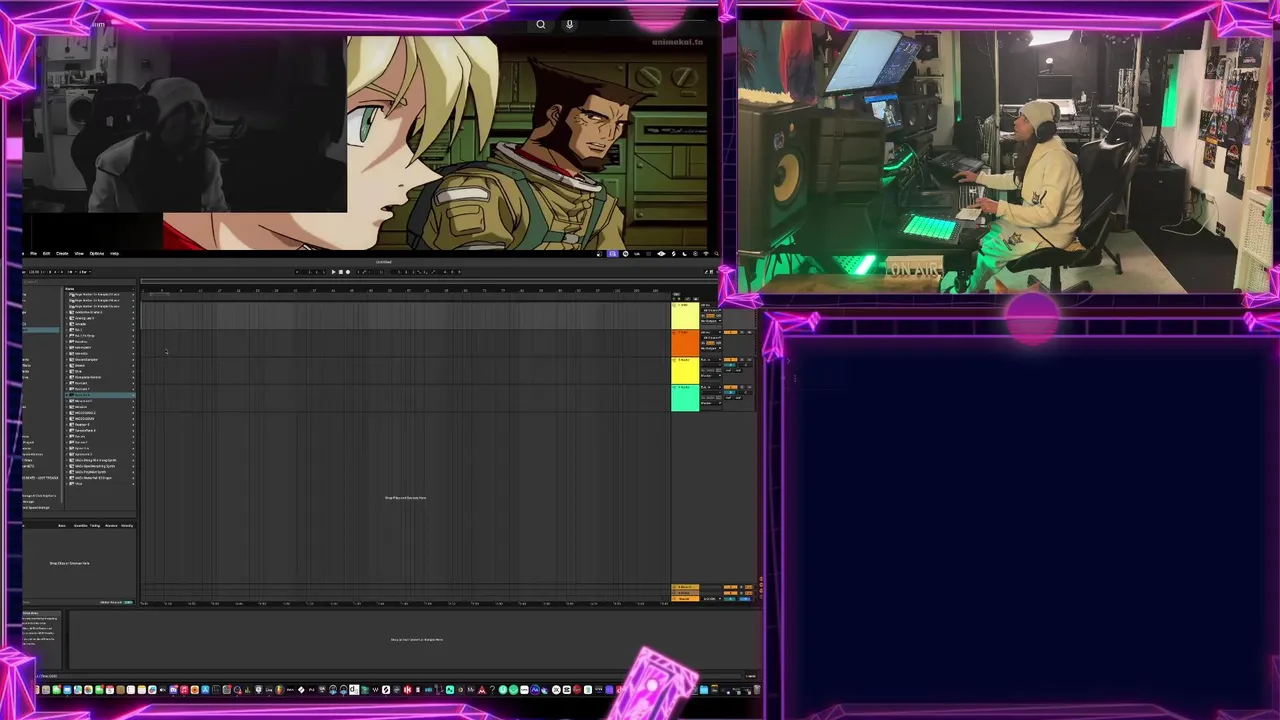Select the tempo field showing 120.00
1280x720 pixels.
(x=33, y=272)
